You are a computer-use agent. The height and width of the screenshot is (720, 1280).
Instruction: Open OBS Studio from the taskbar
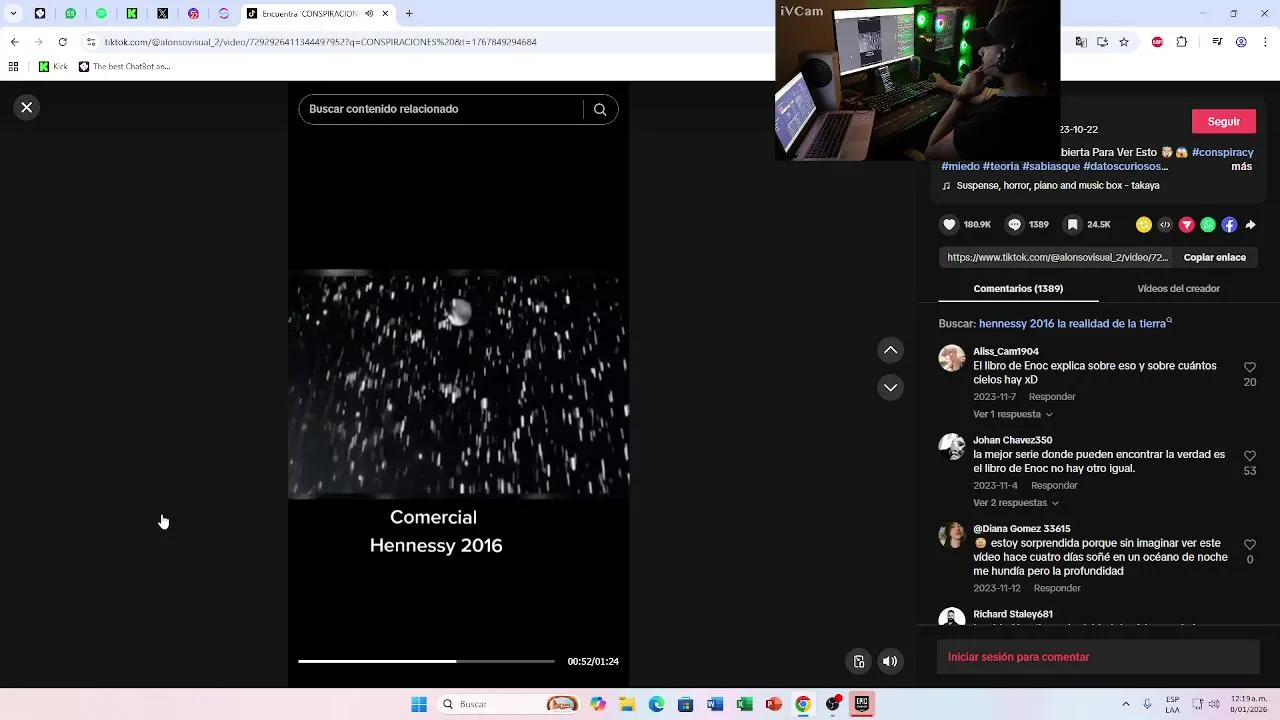(x=832, y=704)
